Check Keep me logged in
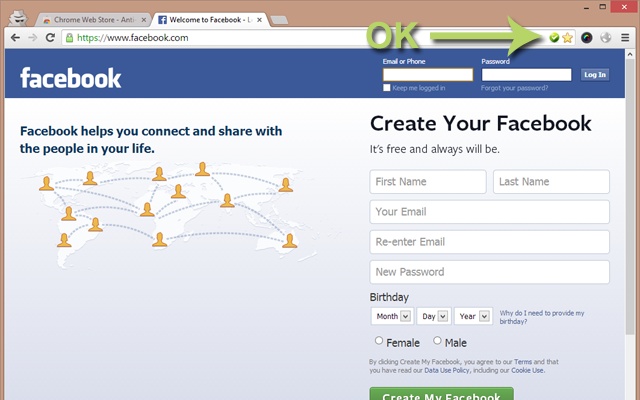 coord(387,88)
